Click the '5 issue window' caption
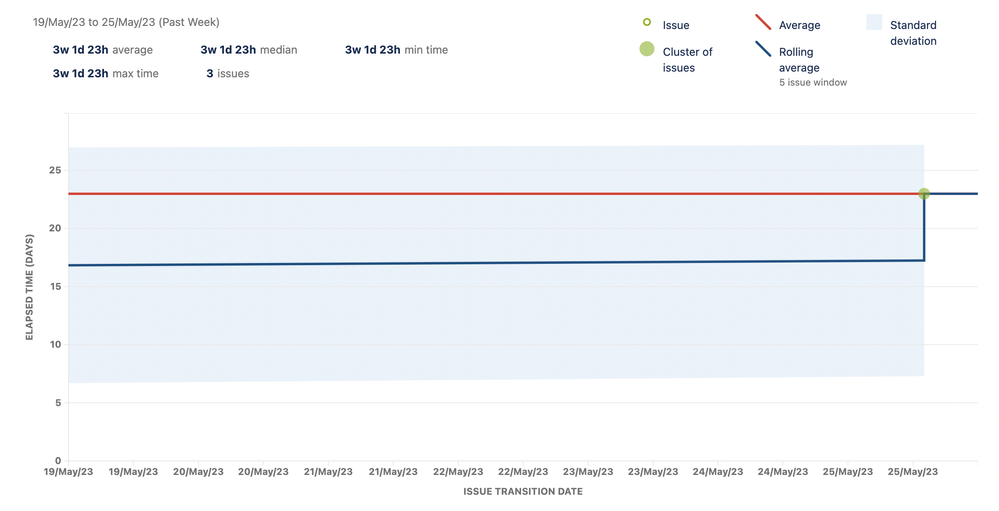Viewport: 999px width, 511px height. [813, 82]
